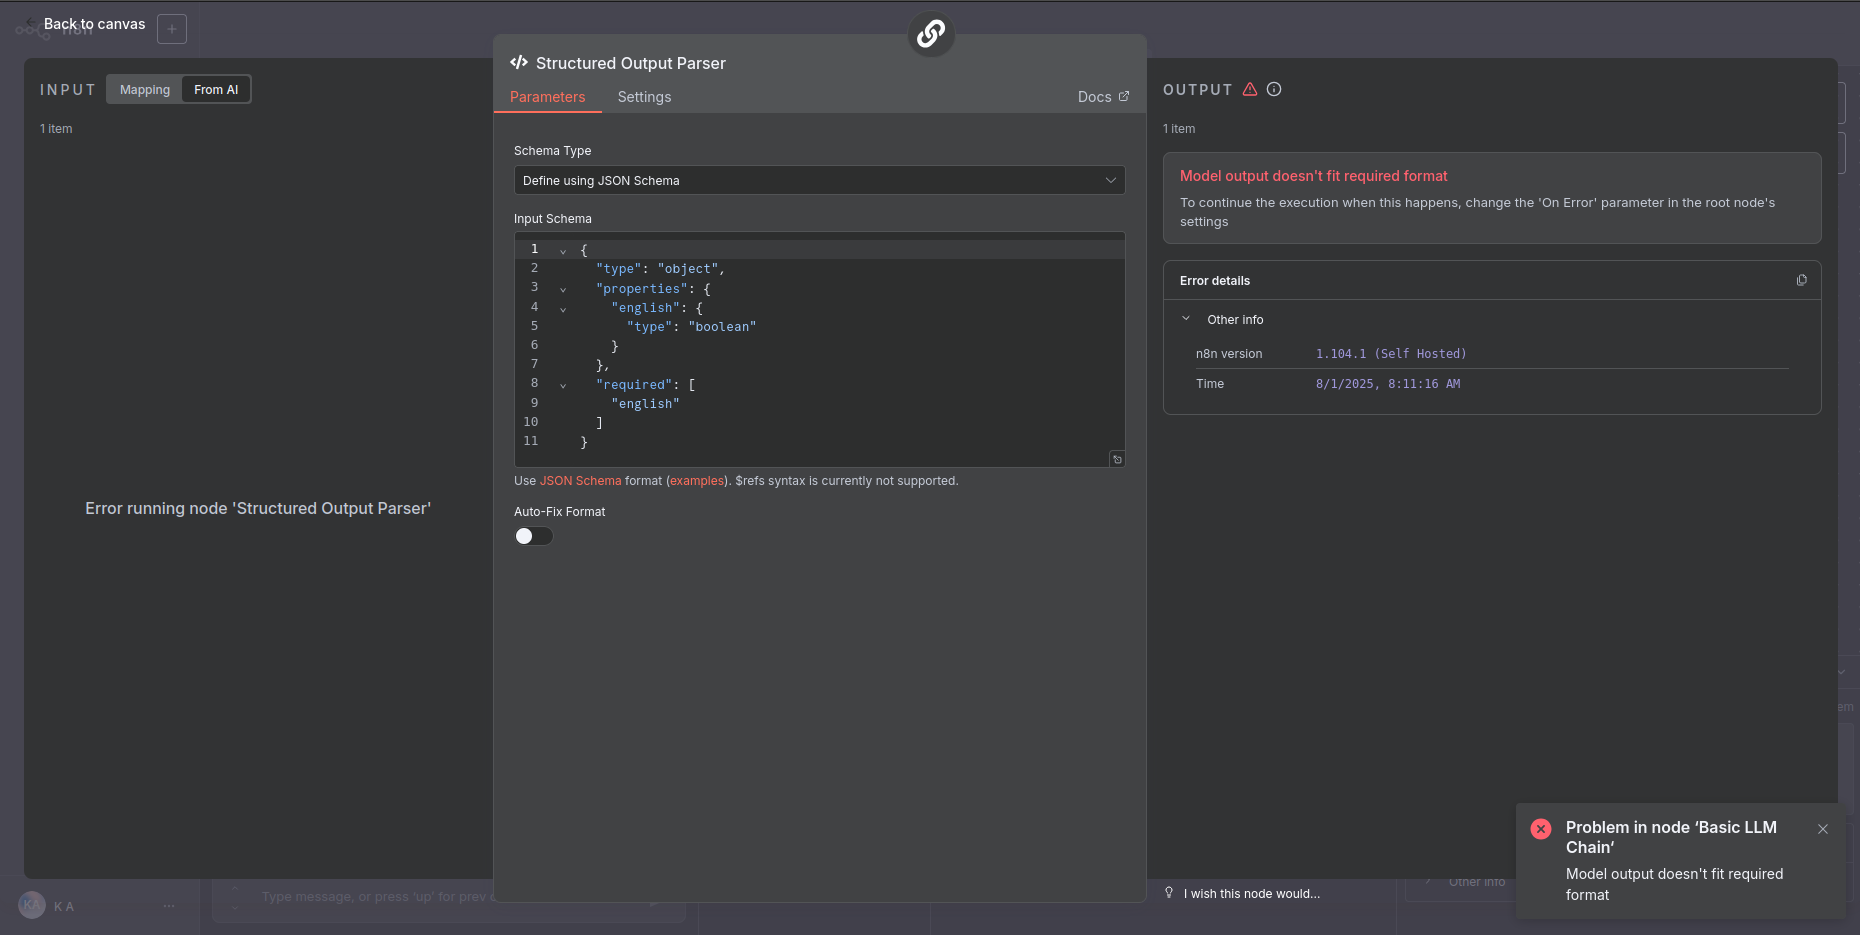This screenshot has width=1860, height=935.
Task: Open the JSON Schema link
Action: (580, 481)
